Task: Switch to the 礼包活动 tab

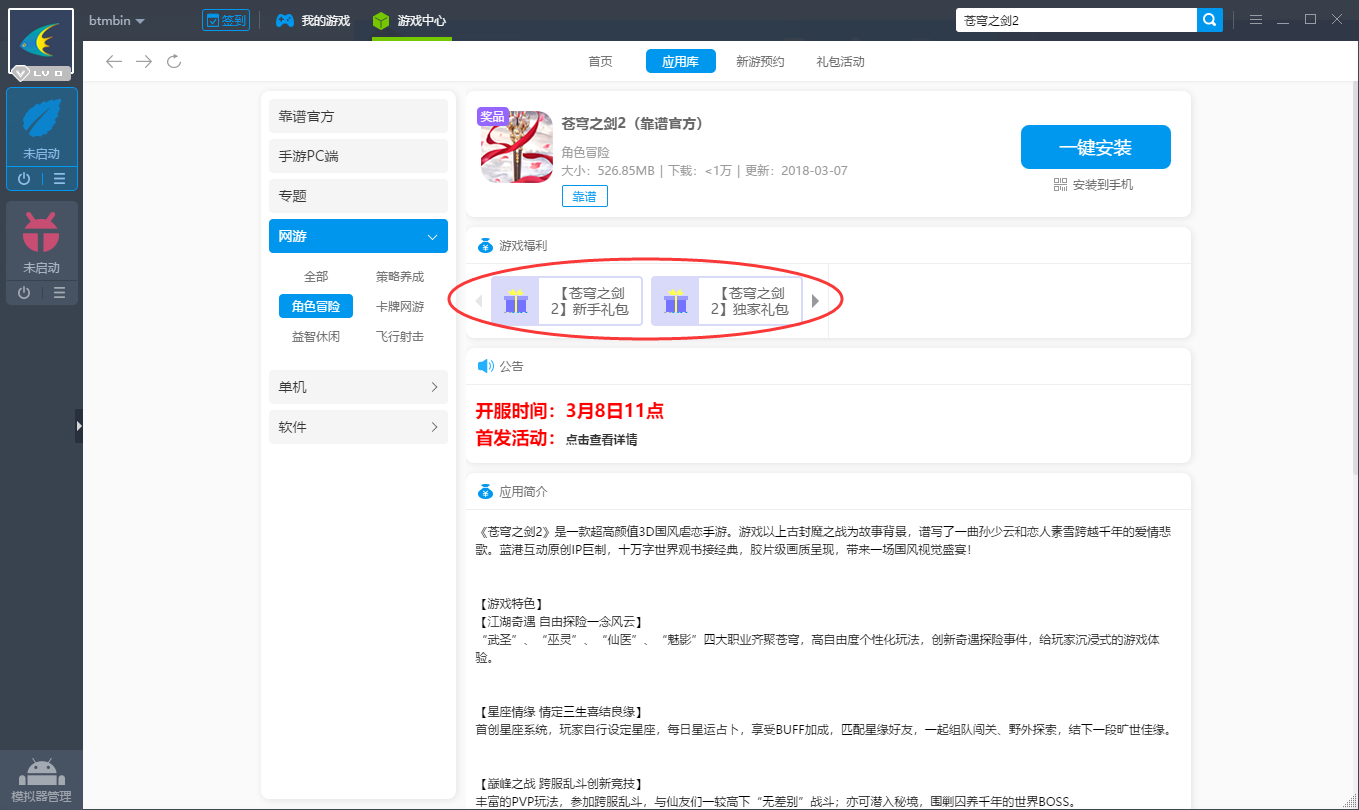Action: click(x=840, y=61)
